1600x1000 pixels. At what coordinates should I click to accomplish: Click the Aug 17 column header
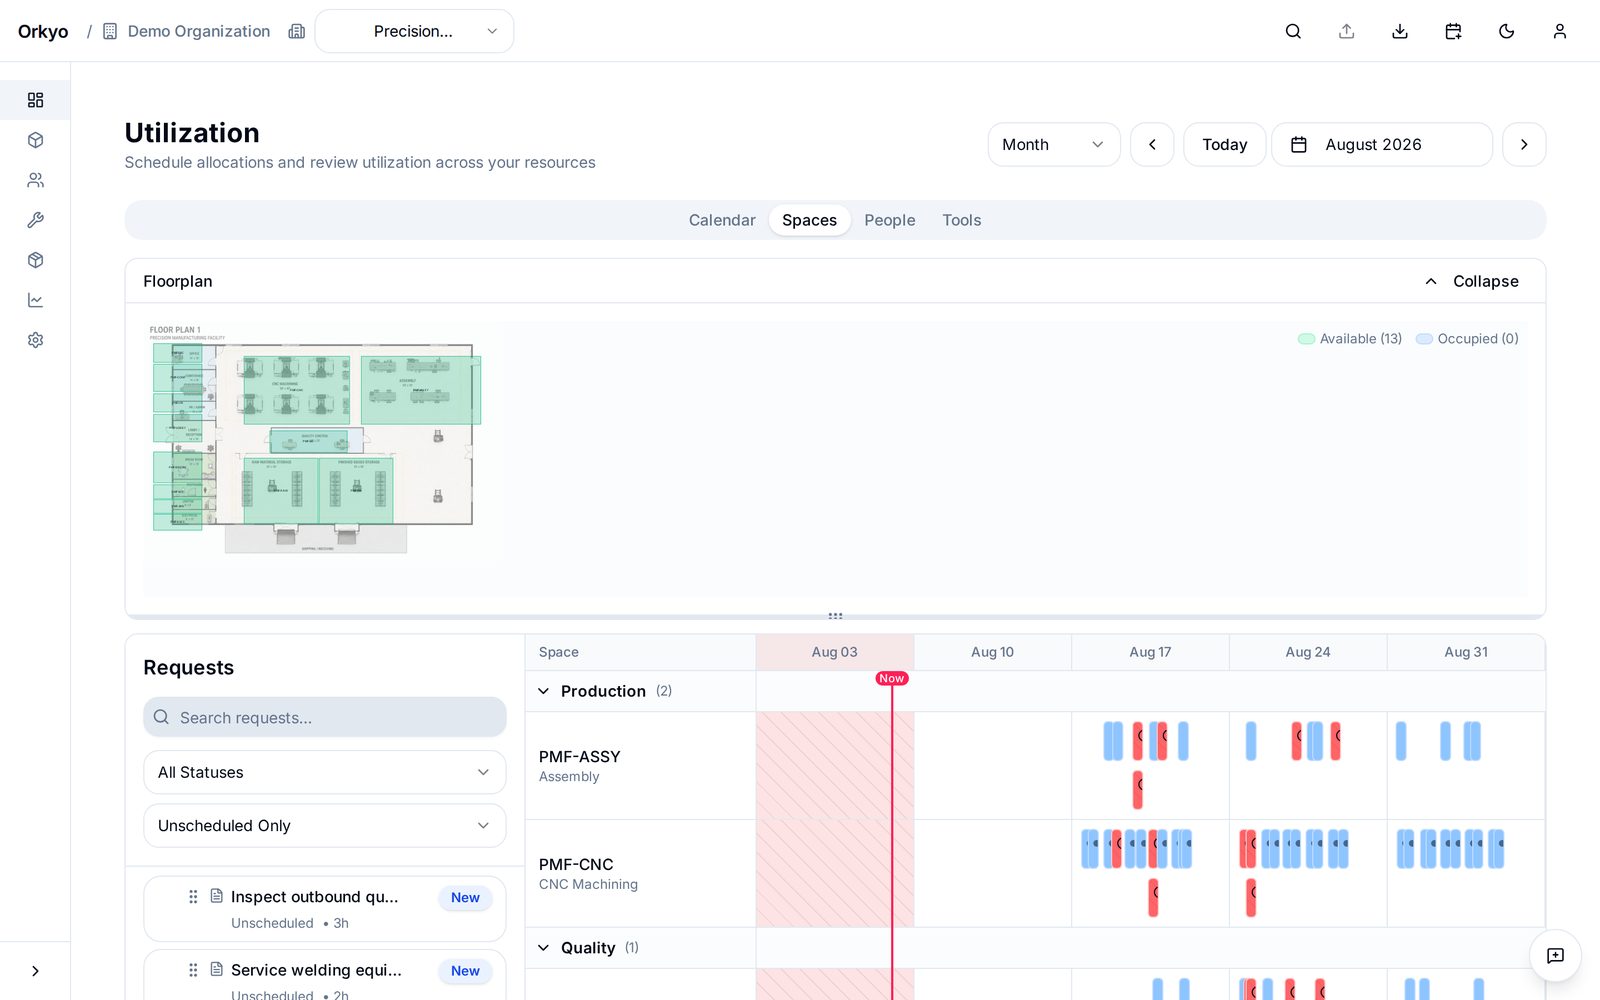click(1150, 652)
